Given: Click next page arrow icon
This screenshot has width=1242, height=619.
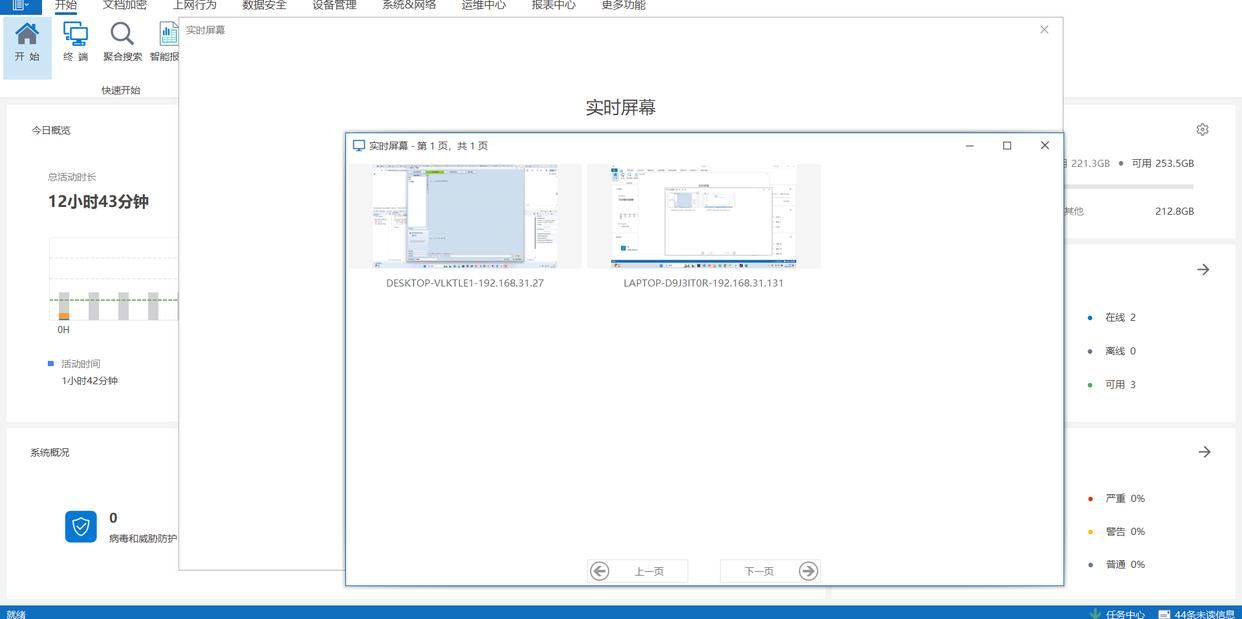Looking at the screenshot, I should [x=808, y=571].
